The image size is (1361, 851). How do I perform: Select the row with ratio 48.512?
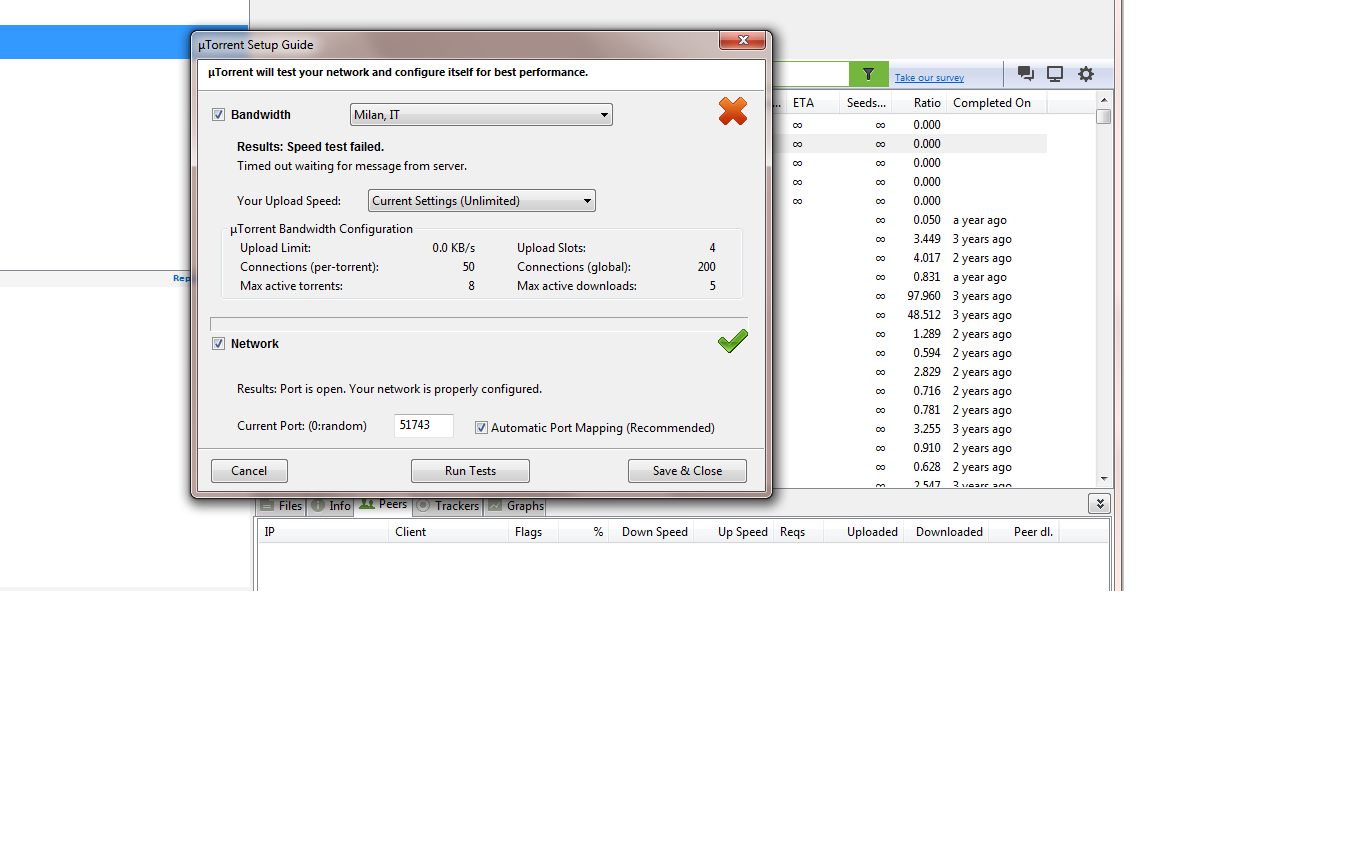pyautogui.click(x=908, y=315)
